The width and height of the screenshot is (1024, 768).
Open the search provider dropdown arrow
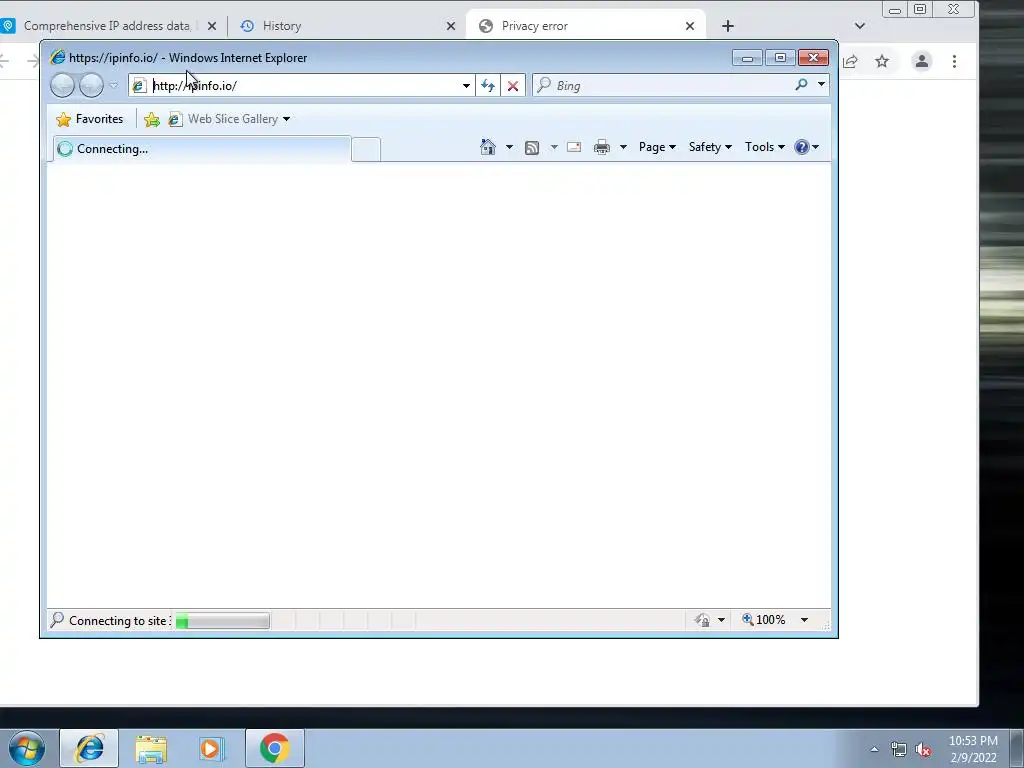pyautogui.click(x=821, y=85)
